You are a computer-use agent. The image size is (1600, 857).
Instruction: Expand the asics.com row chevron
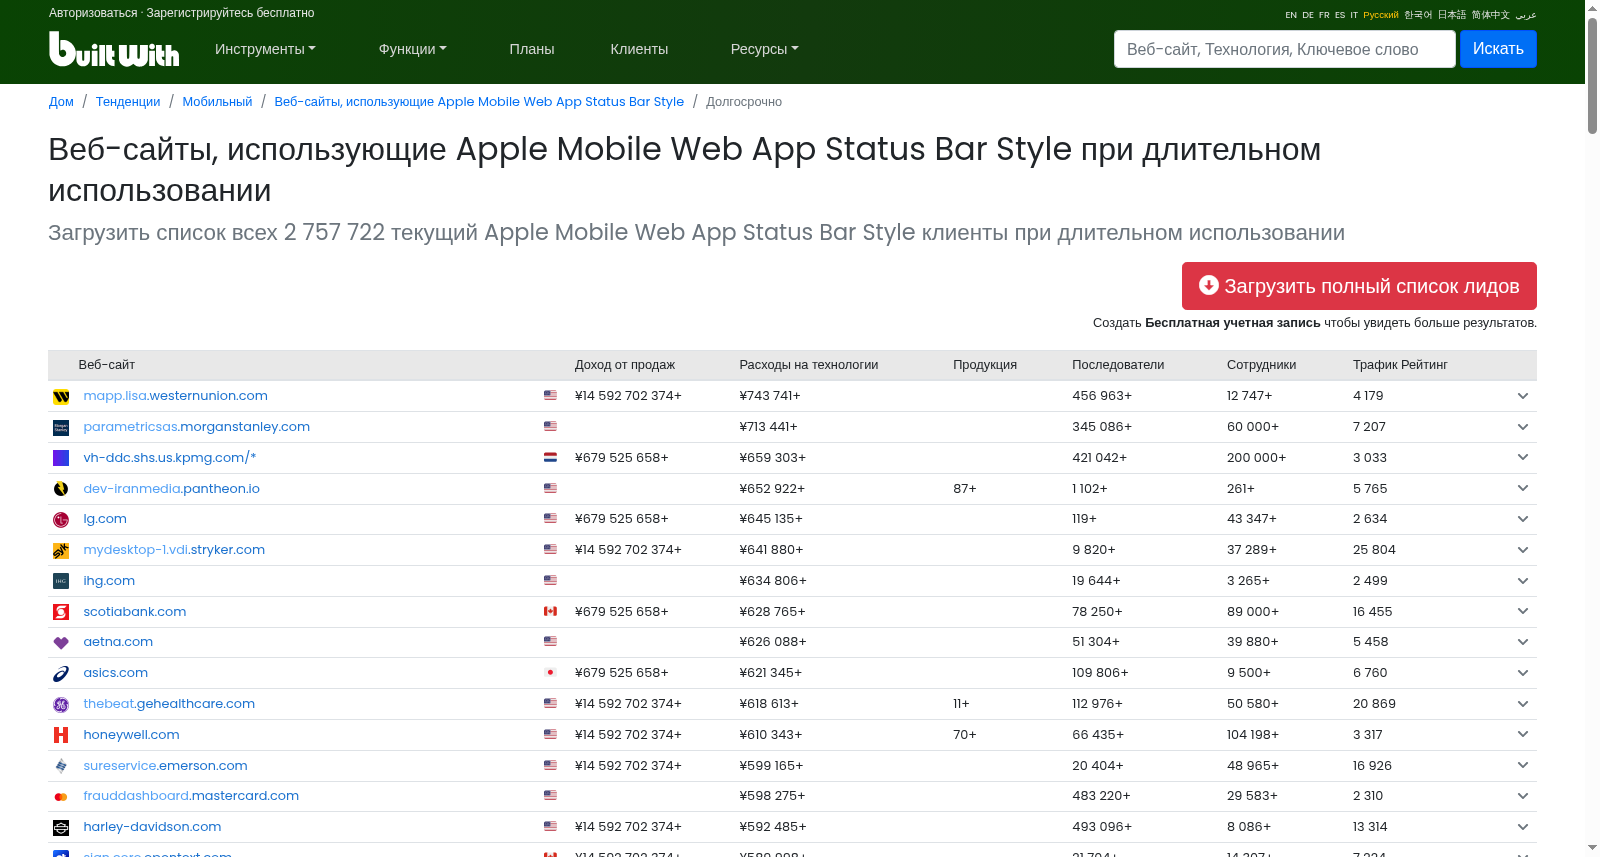pyautogui.click(x=1523, y=673)
